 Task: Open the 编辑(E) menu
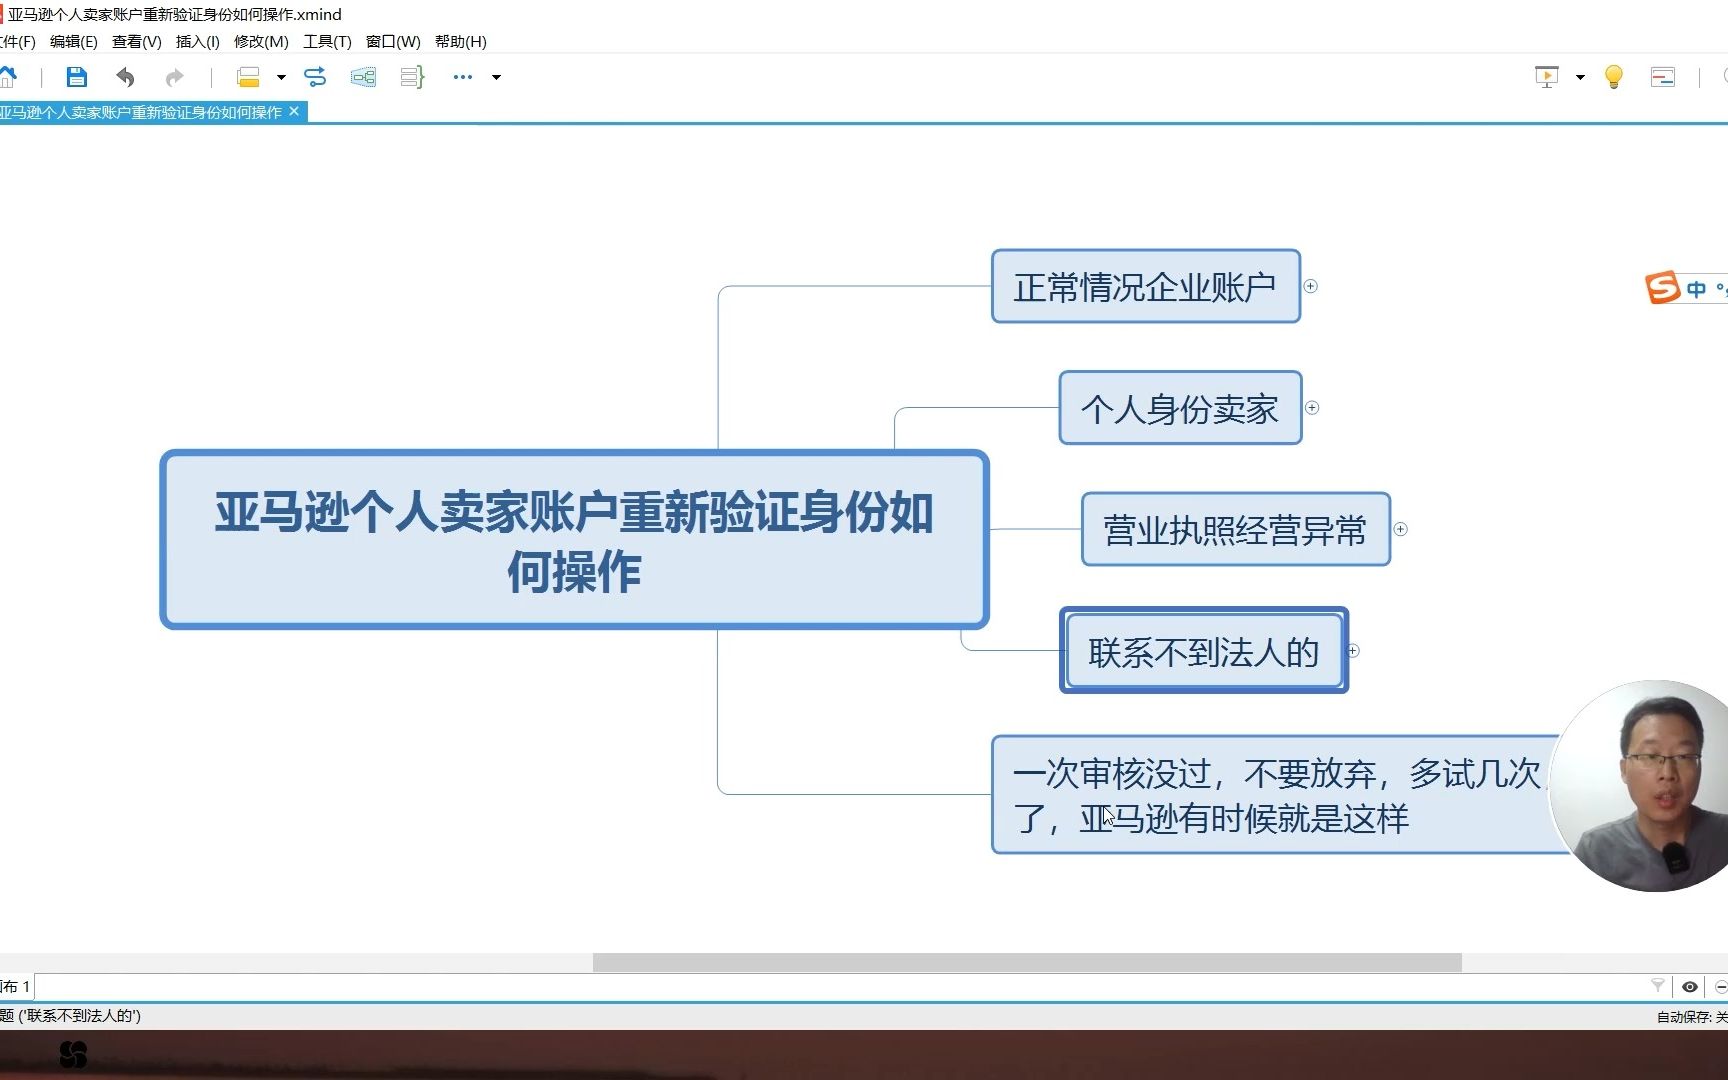[x=74, y=41]
